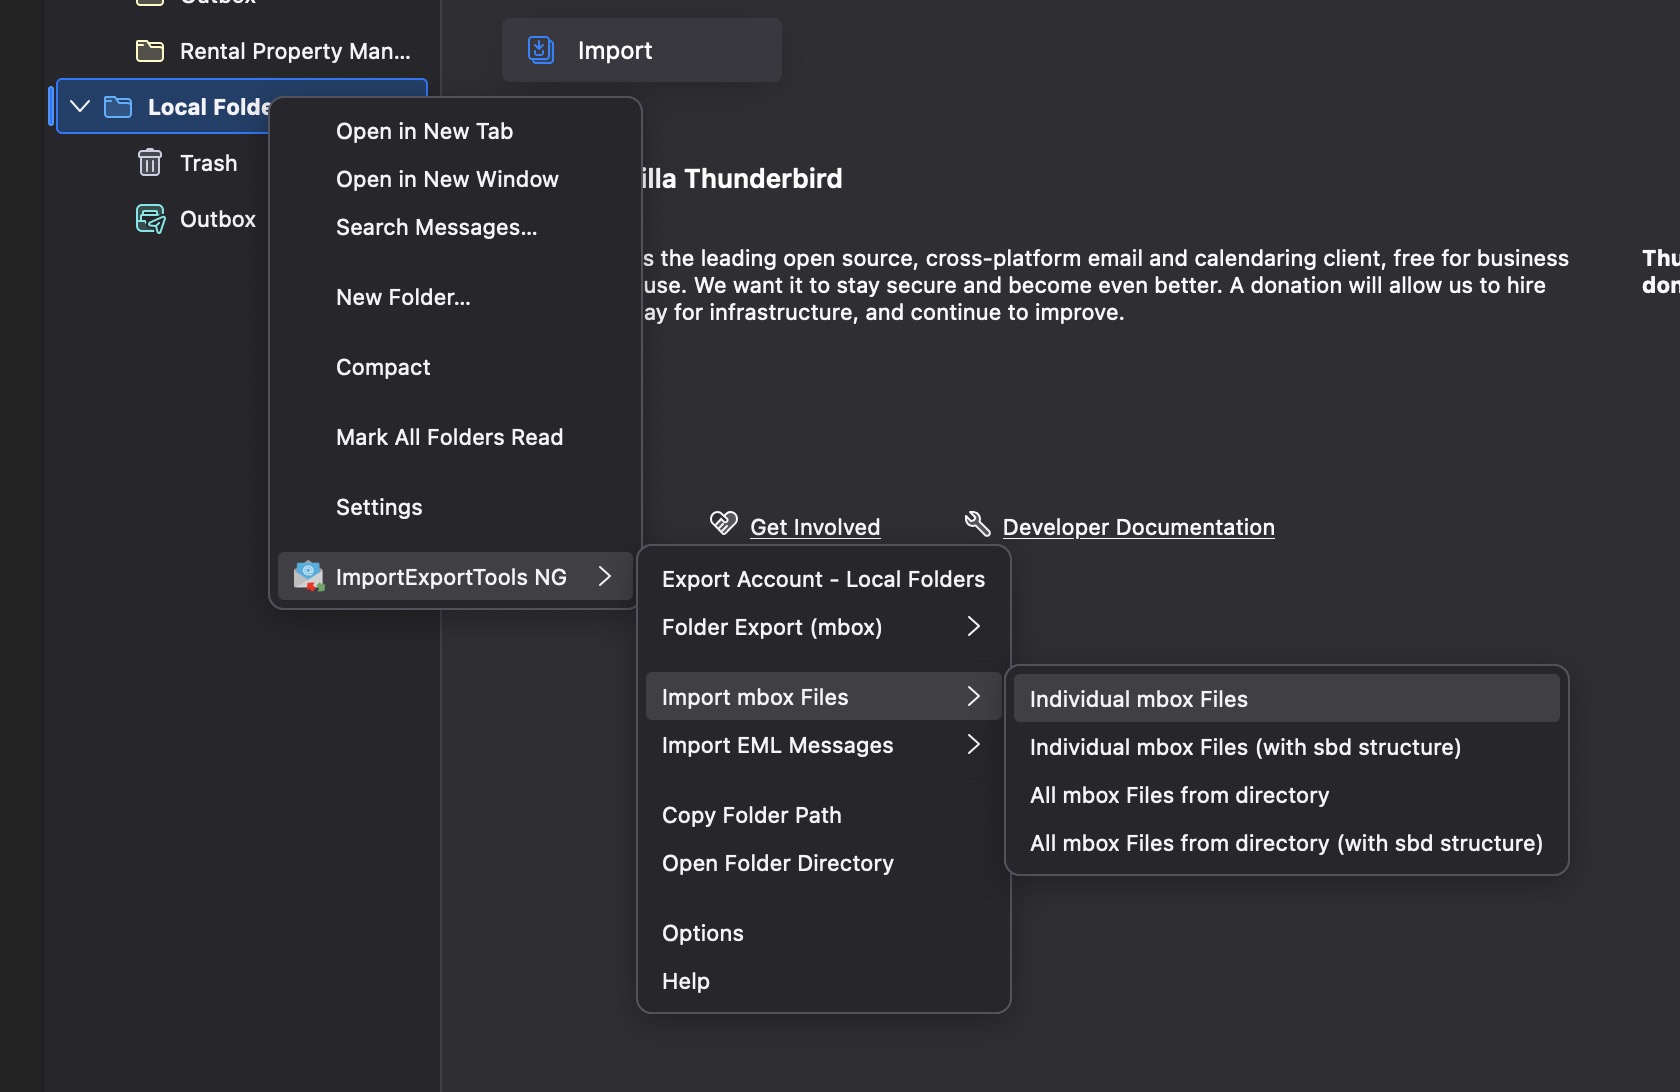Image resolution: width=1680 pixels, height=1092 pixels.
Task: Select the Rental Property Man... folder
Action: [x=242, y=51]
